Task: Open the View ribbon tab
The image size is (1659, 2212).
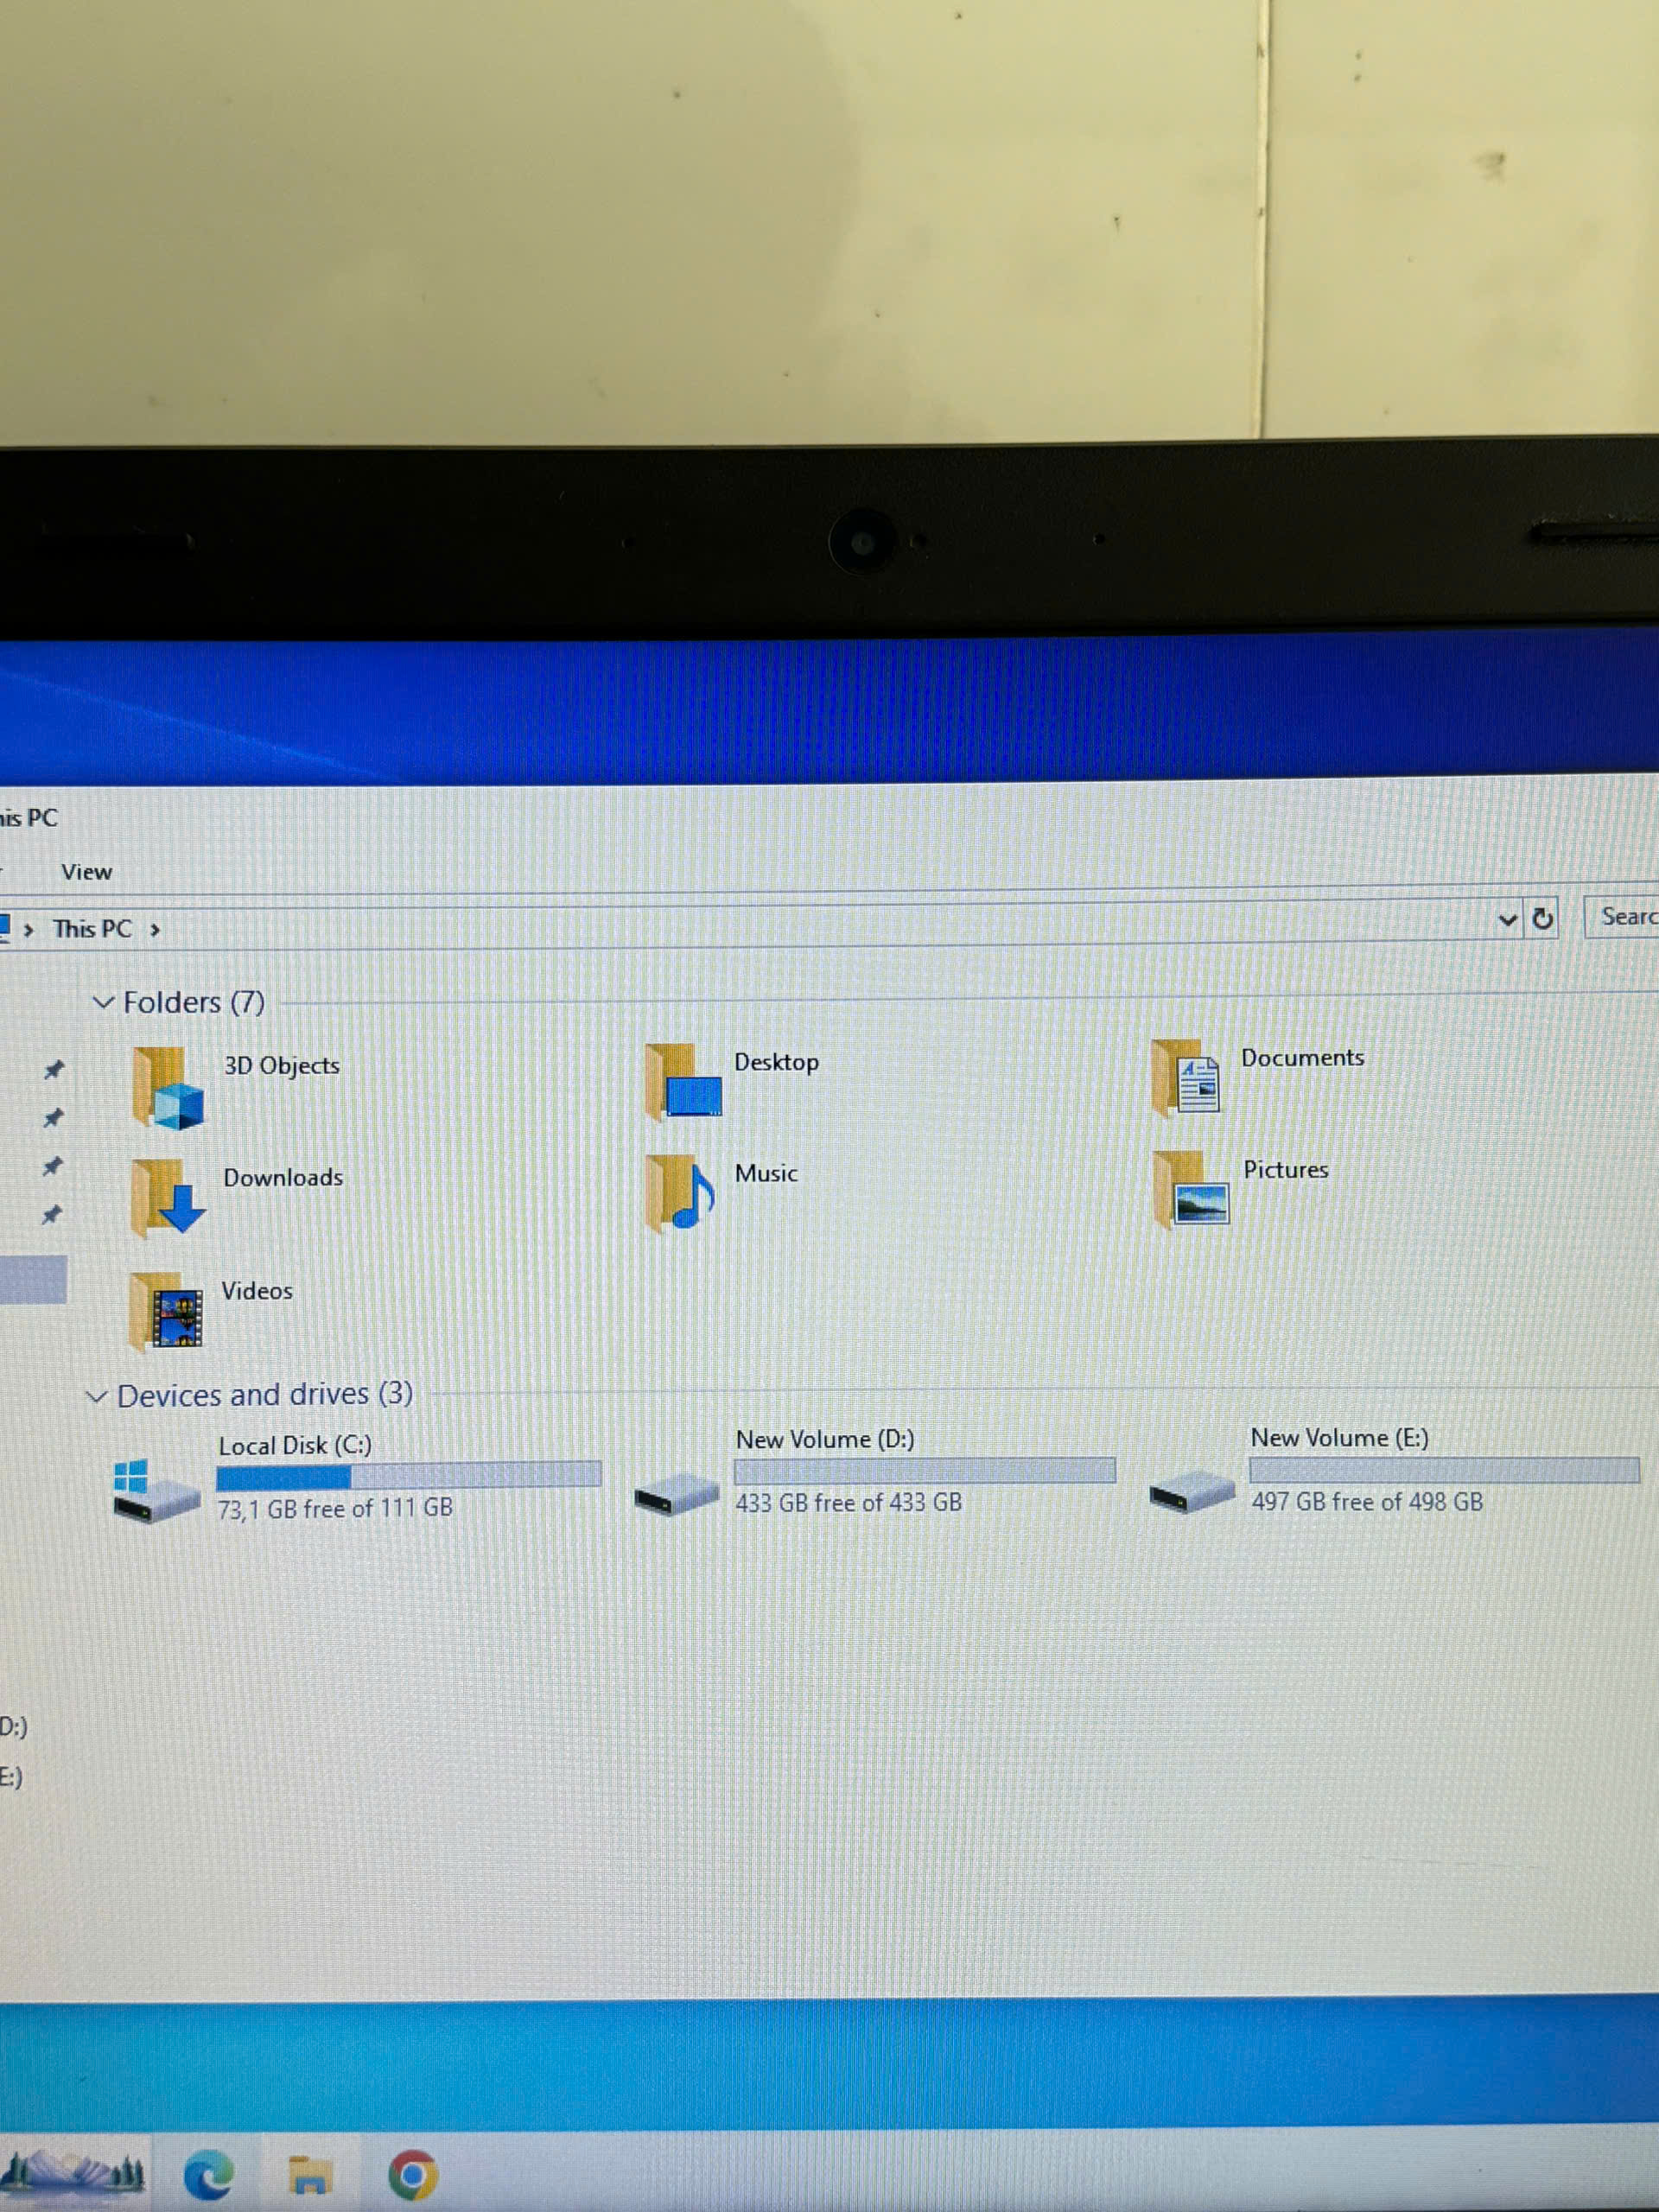Action: pyautogui.click(x=87, y=872)
